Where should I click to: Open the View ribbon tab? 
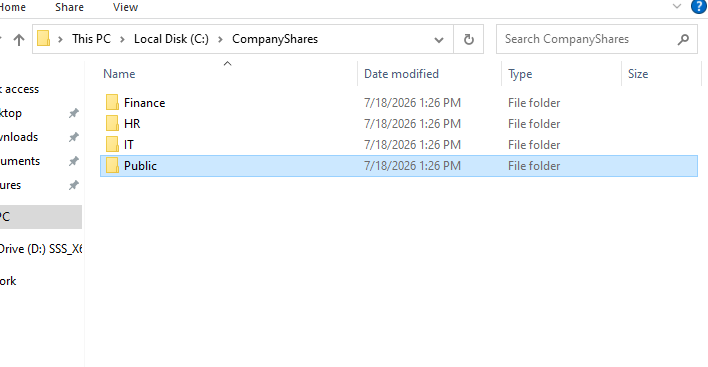click(x=125, y=7)
